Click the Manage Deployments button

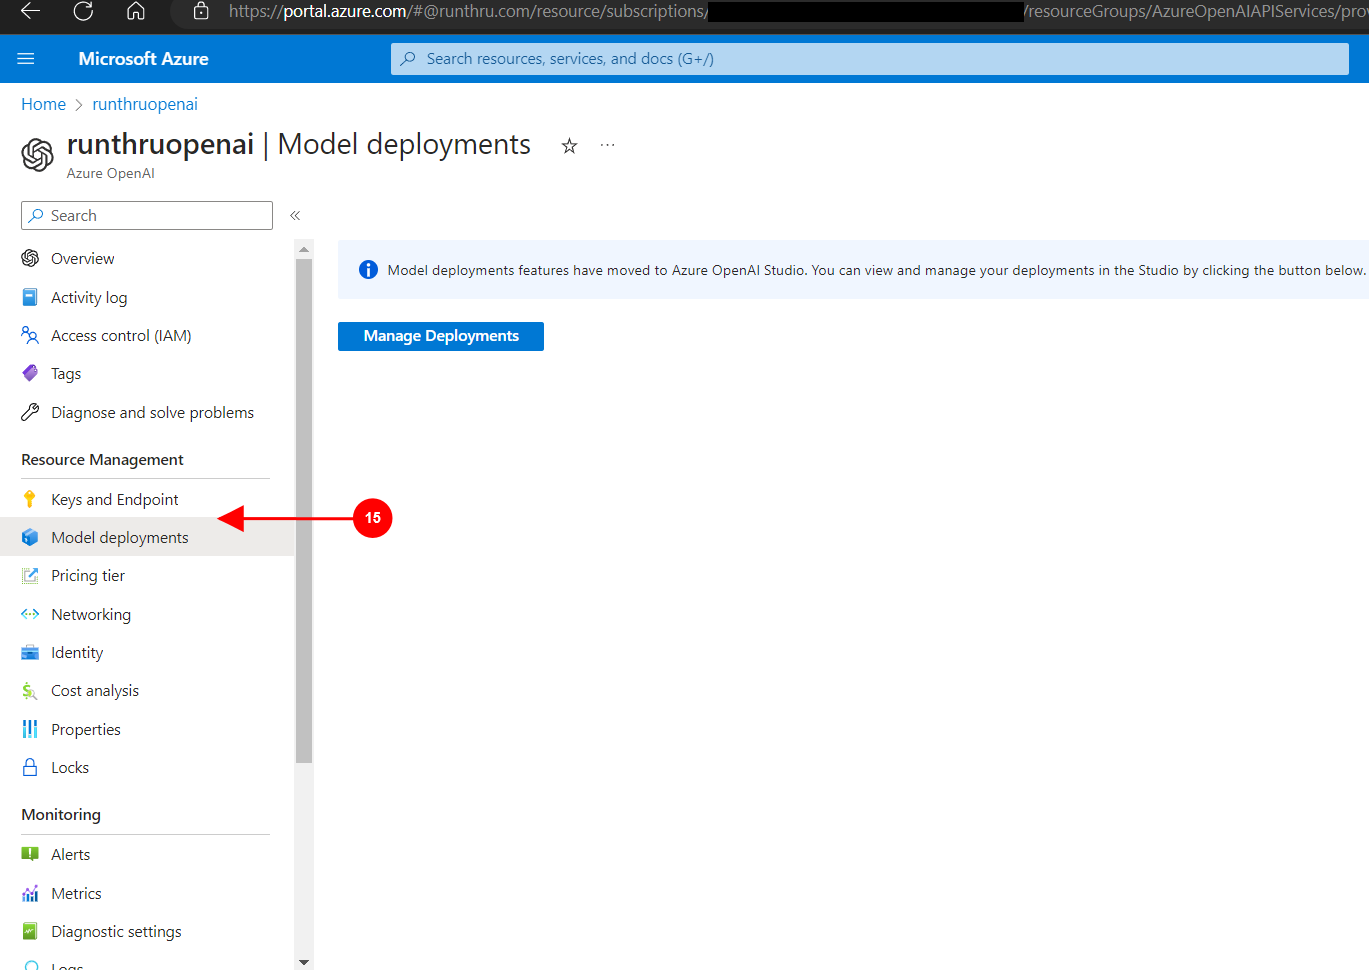pyautogui.click(x=441, y=336)
